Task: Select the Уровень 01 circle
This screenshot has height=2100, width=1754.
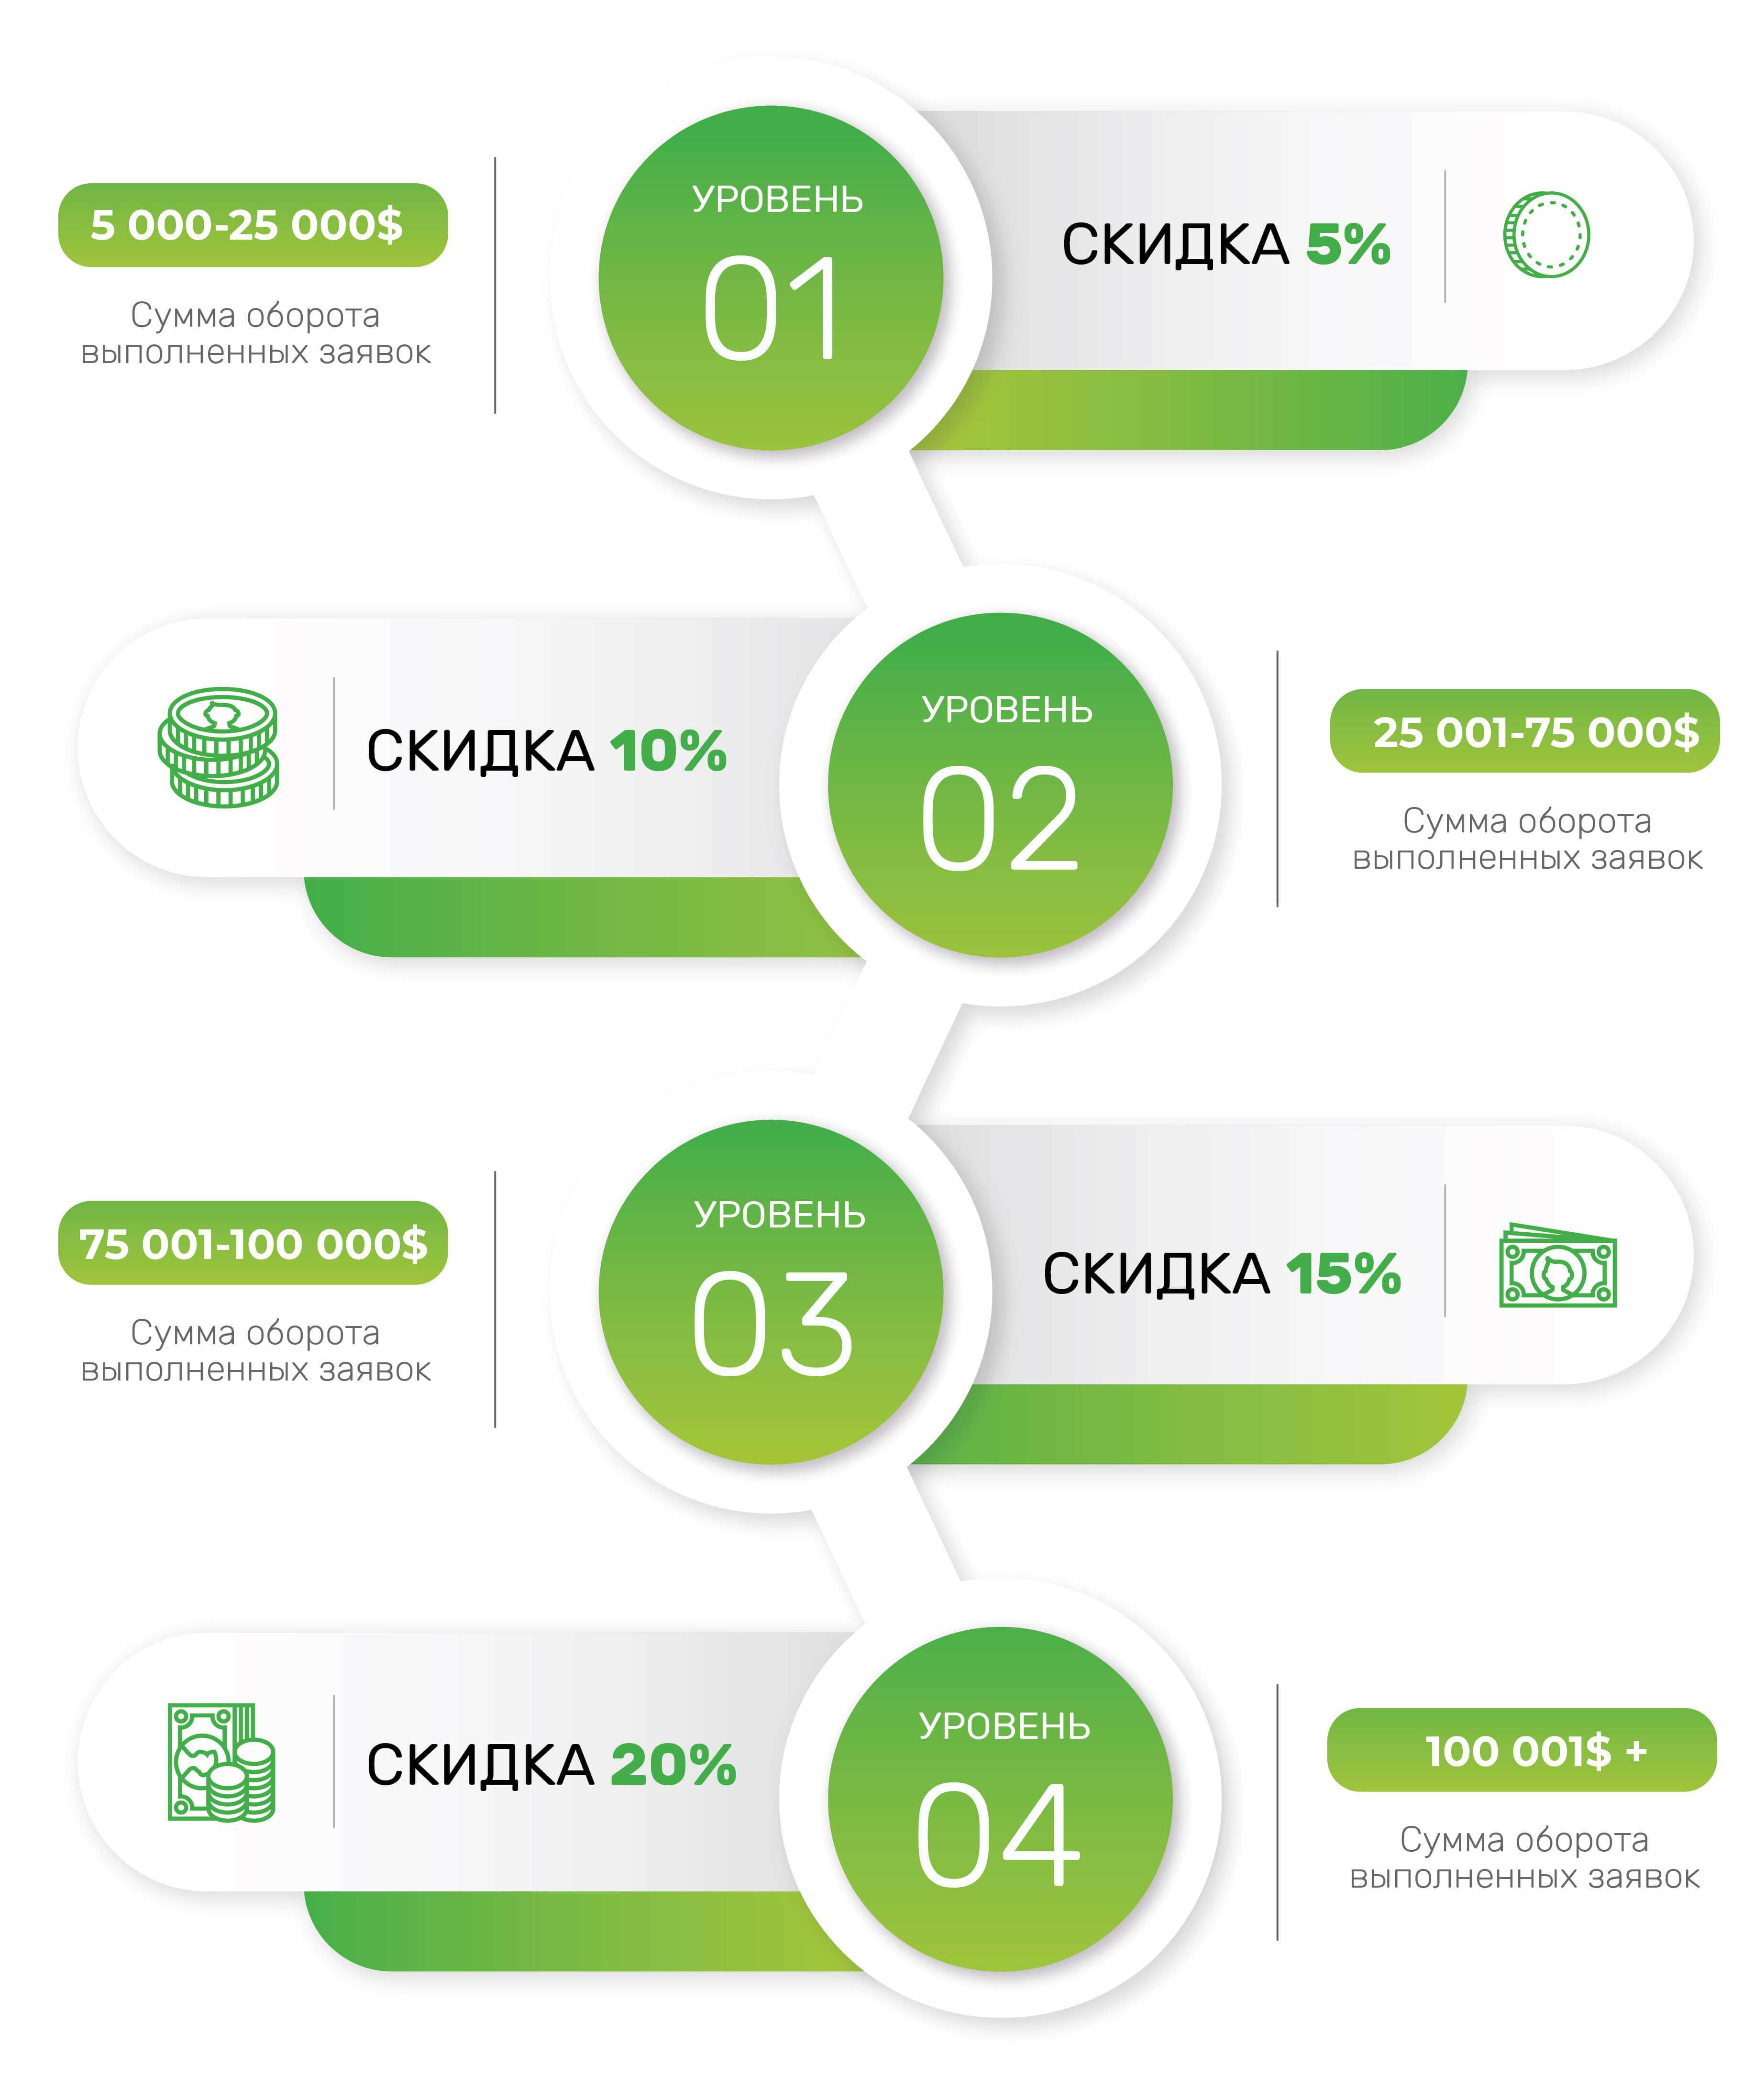Action: [x=771, y=278]
